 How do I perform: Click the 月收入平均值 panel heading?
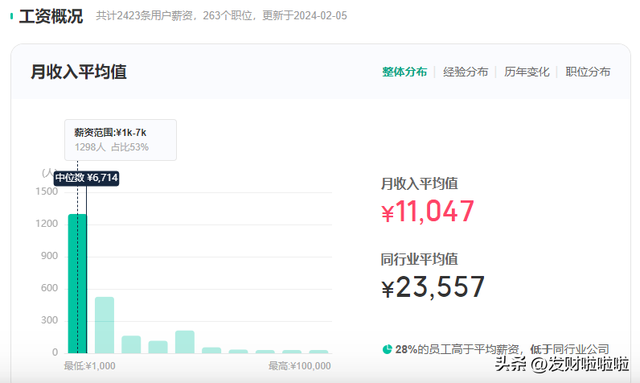[x=78, y=72]
